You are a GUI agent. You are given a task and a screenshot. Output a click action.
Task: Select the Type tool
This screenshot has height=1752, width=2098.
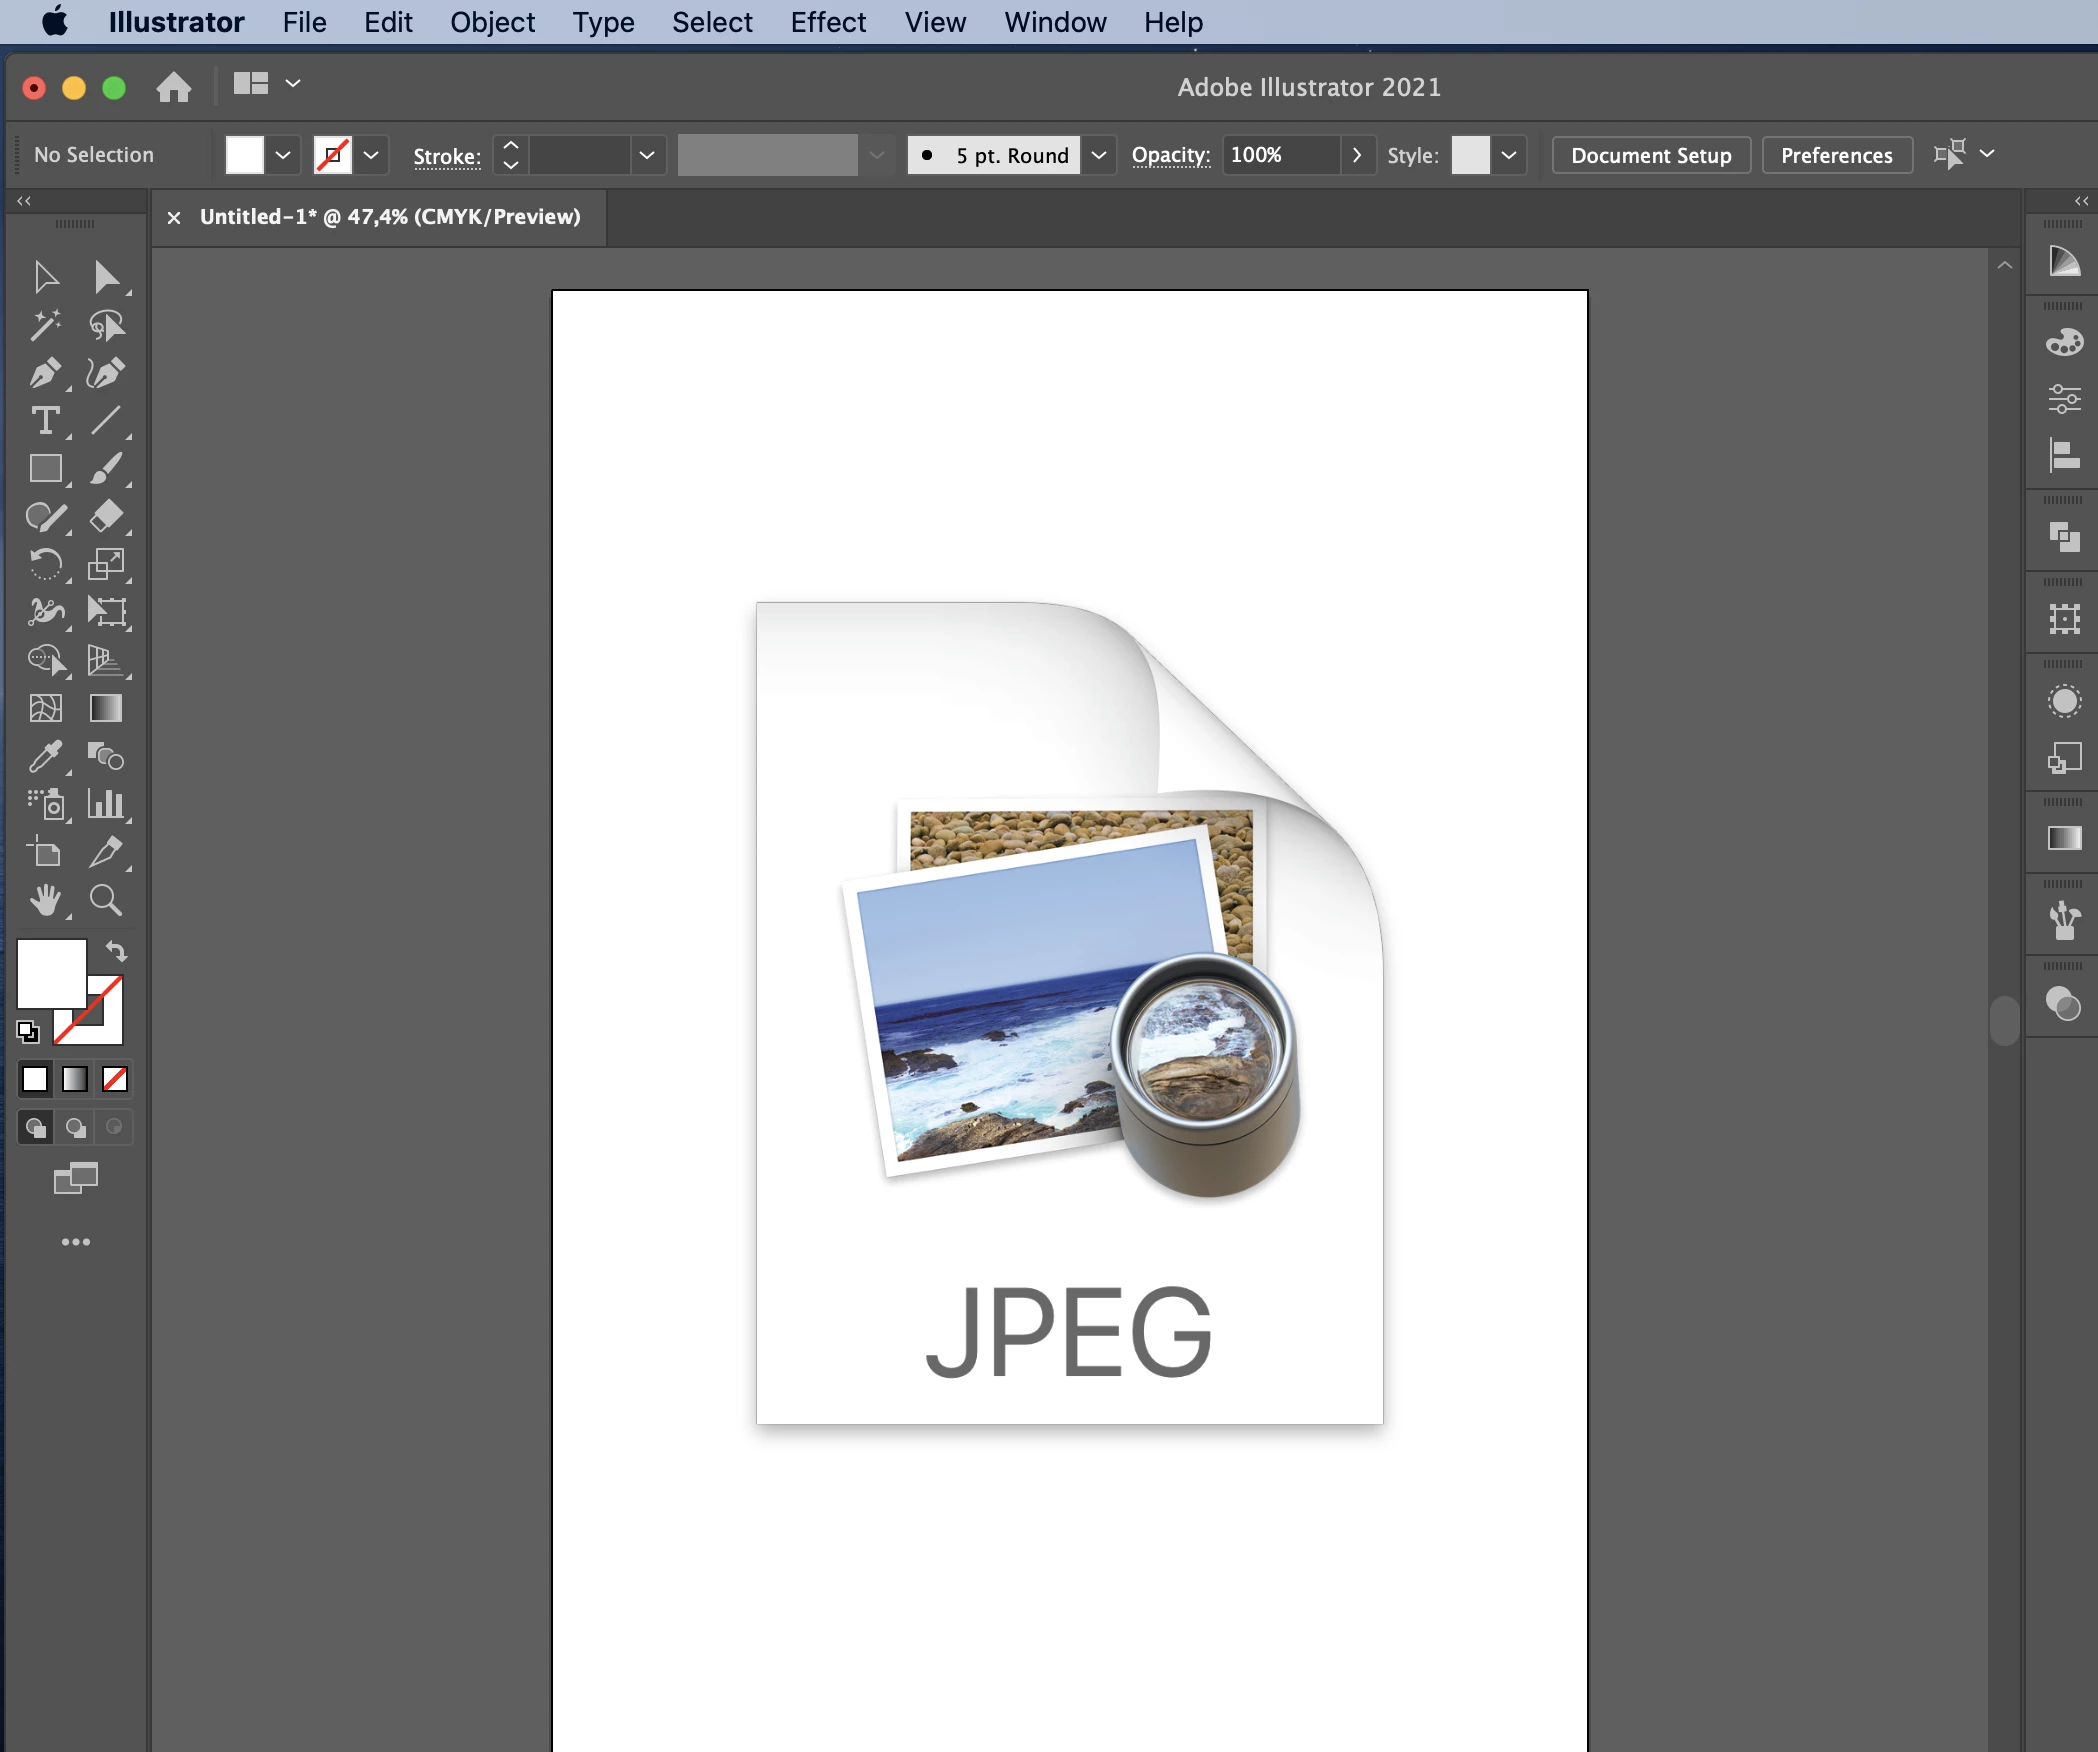[44, 421]
